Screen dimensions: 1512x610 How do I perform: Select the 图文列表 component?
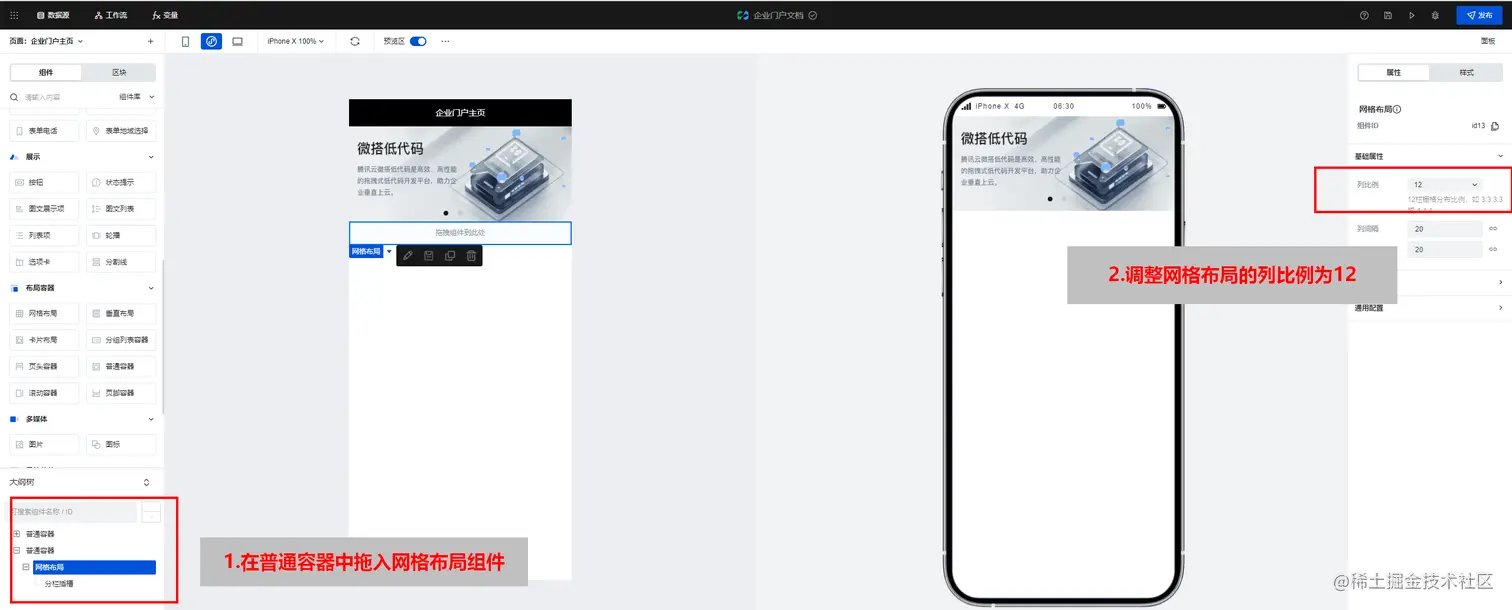pyautogui.click(x=121, y=209)
